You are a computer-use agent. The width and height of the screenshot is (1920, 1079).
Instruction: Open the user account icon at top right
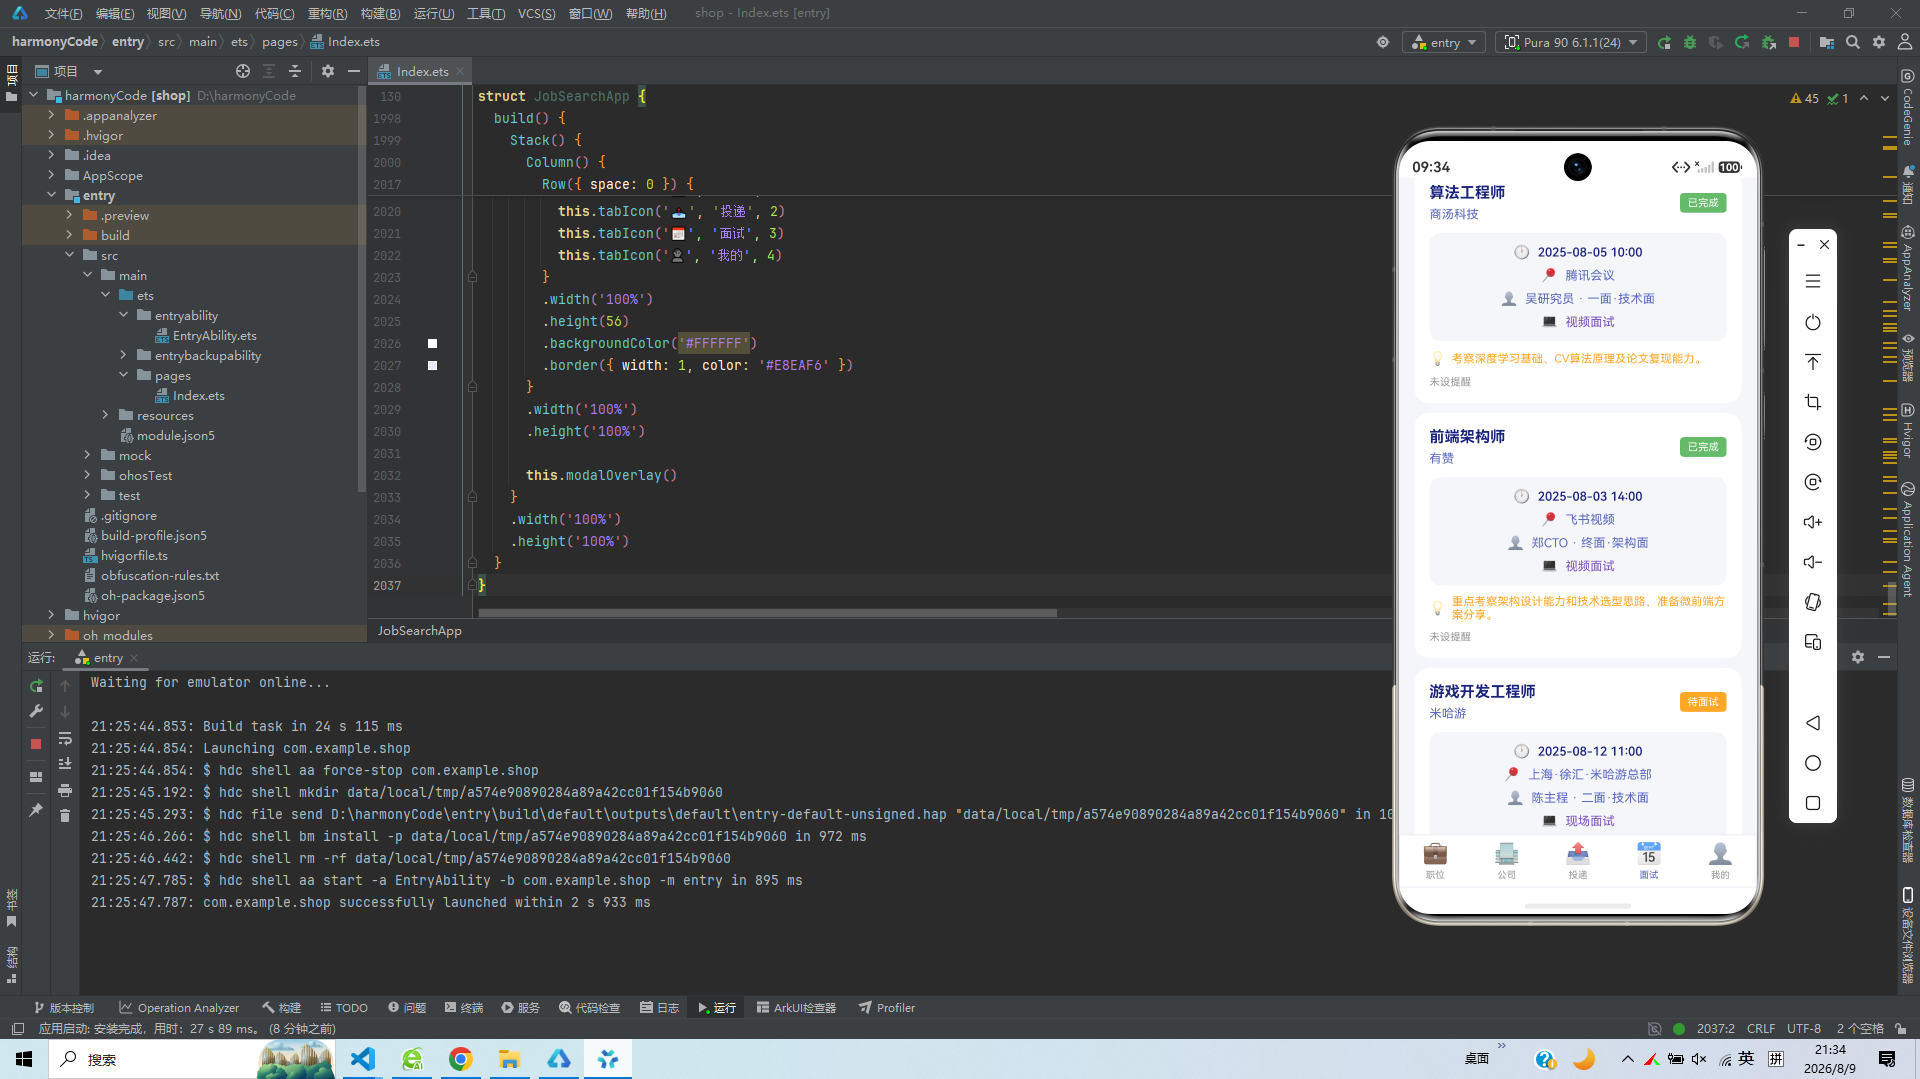pos(1905,43)
